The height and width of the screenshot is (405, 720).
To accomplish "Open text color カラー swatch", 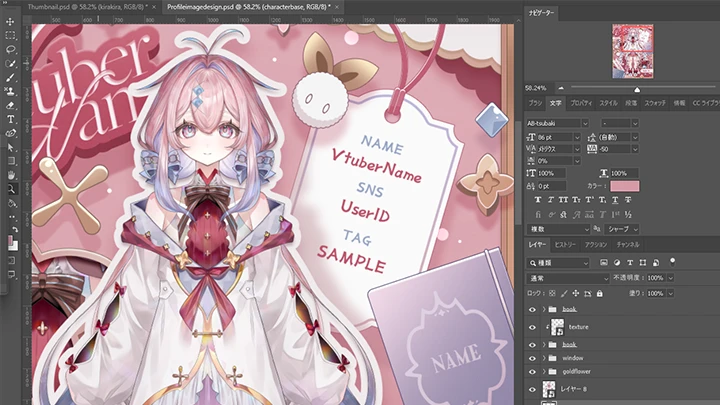I will point(624,186).
